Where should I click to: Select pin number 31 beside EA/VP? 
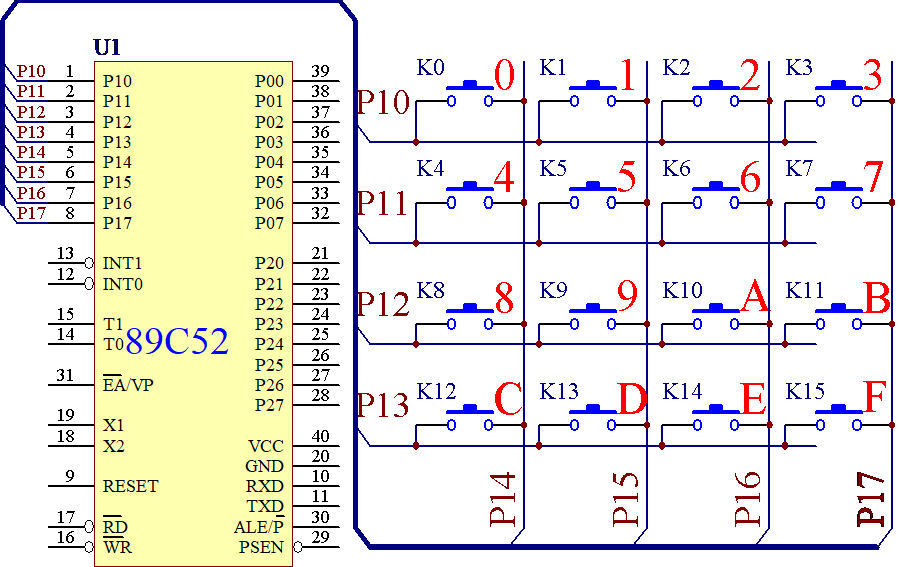(x=65, y=375)
